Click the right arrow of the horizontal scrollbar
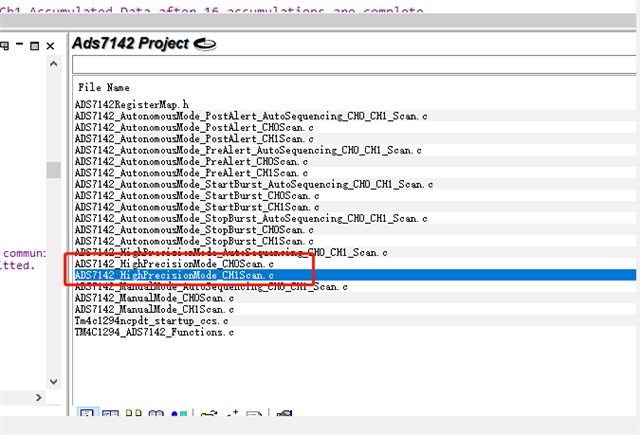 [x=39, y=397]
